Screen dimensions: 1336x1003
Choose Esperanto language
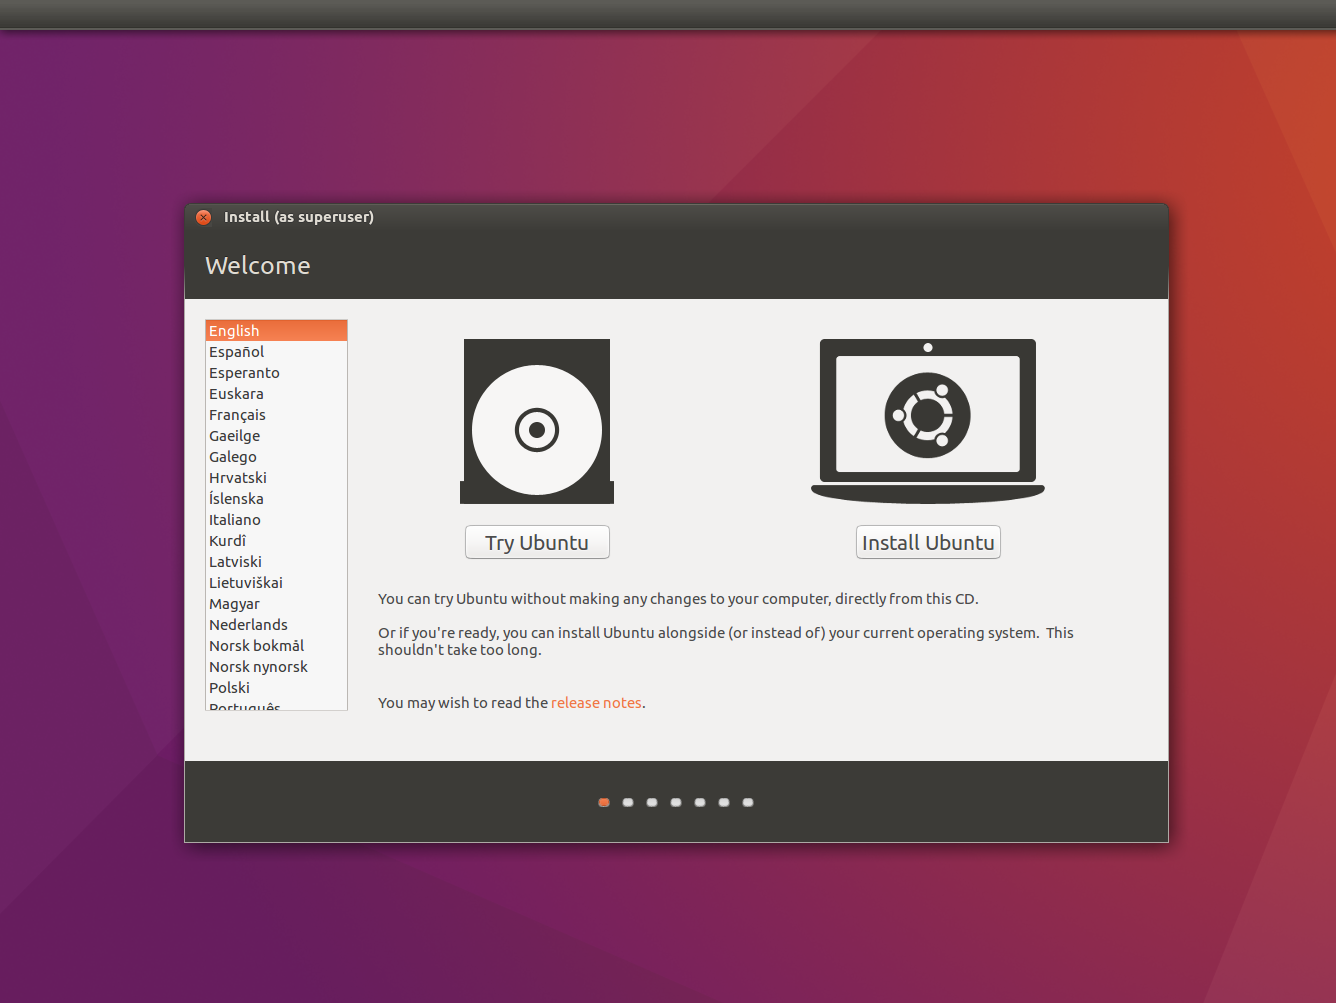click(276, 373)
